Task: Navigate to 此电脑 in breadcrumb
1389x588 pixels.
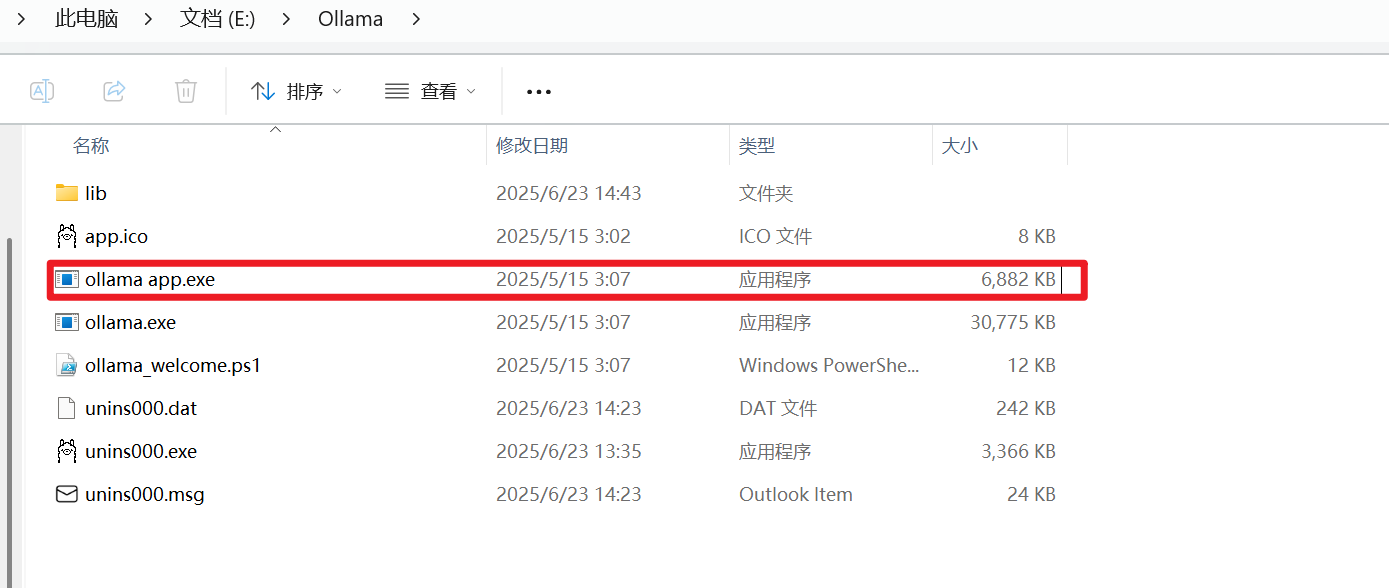Action: tap(86, 19)
